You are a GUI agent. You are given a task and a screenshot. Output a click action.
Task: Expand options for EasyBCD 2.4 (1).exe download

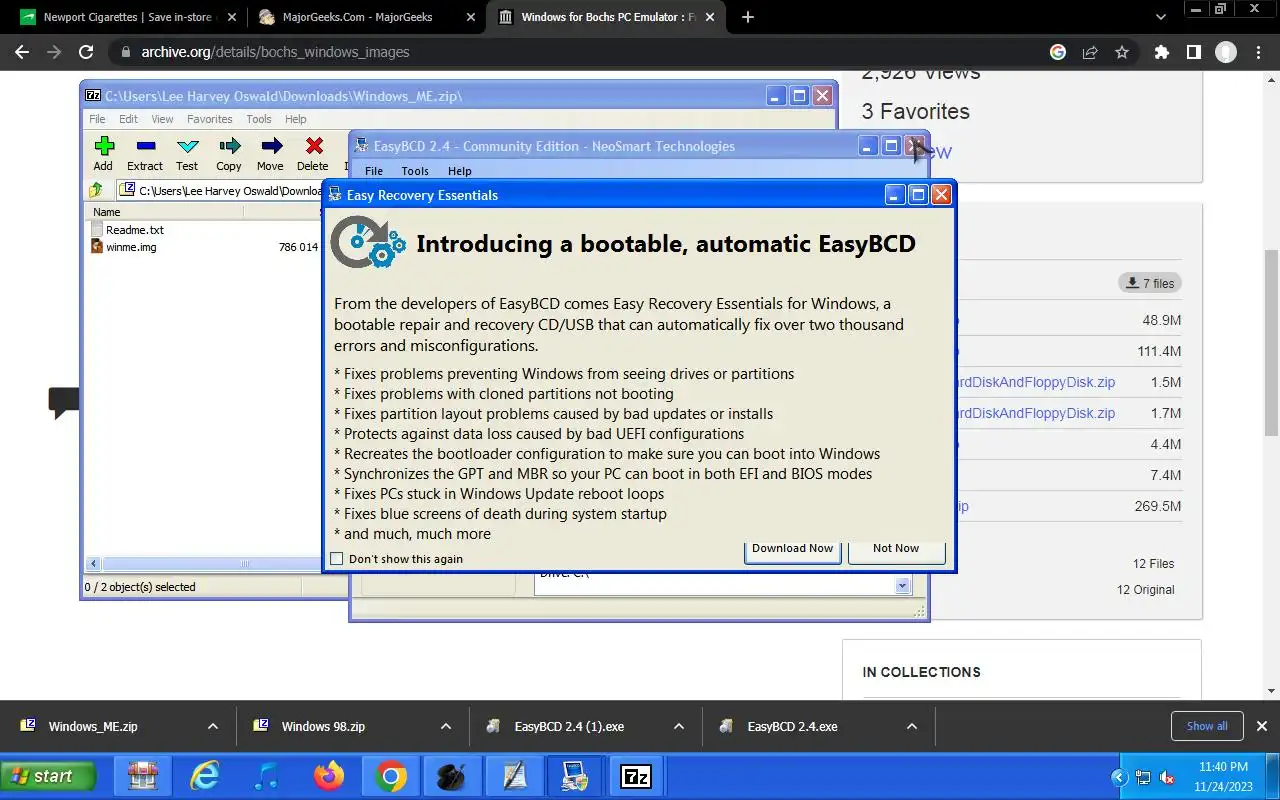click(679, 727)
